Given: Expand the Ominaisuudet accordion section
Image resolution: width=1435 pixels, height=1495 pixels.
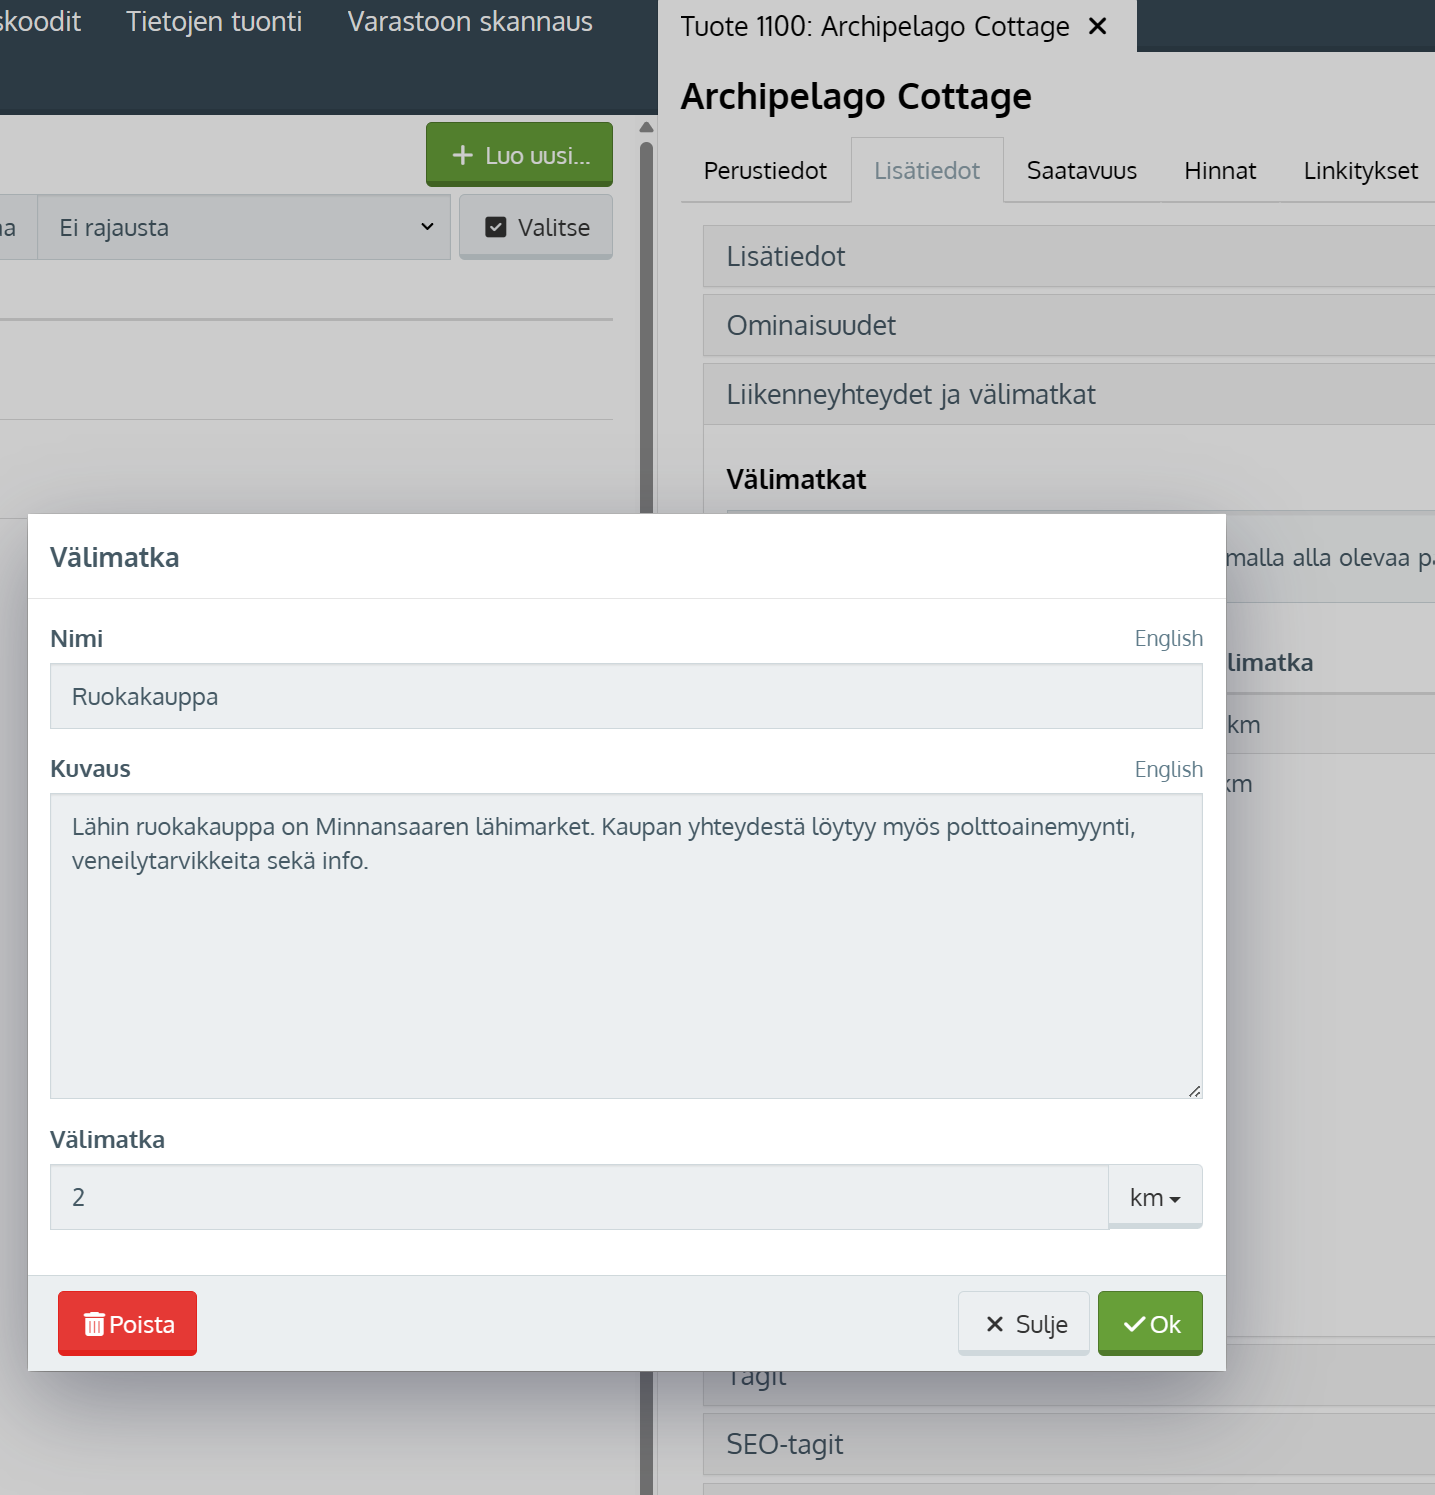Looking at the screenshot, I should coord(1069,325).
